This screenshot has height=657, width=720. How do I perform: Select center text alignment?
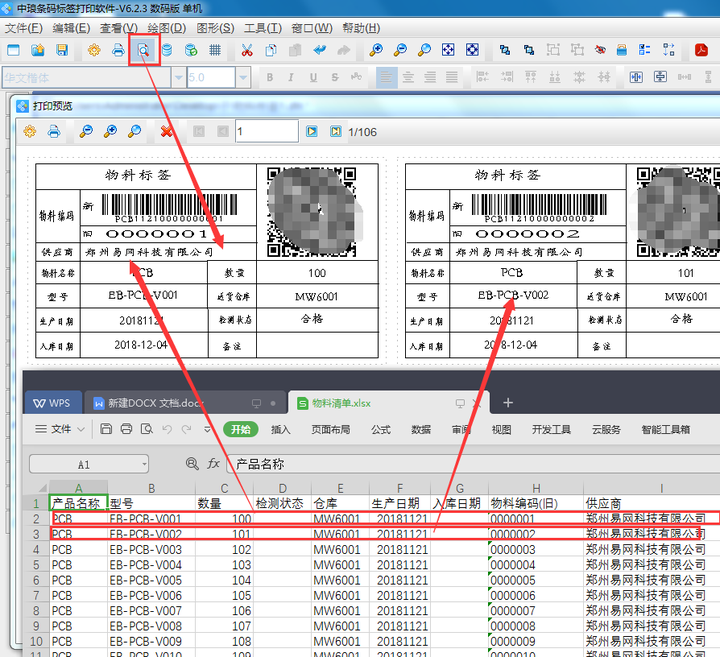coord(408,78)
